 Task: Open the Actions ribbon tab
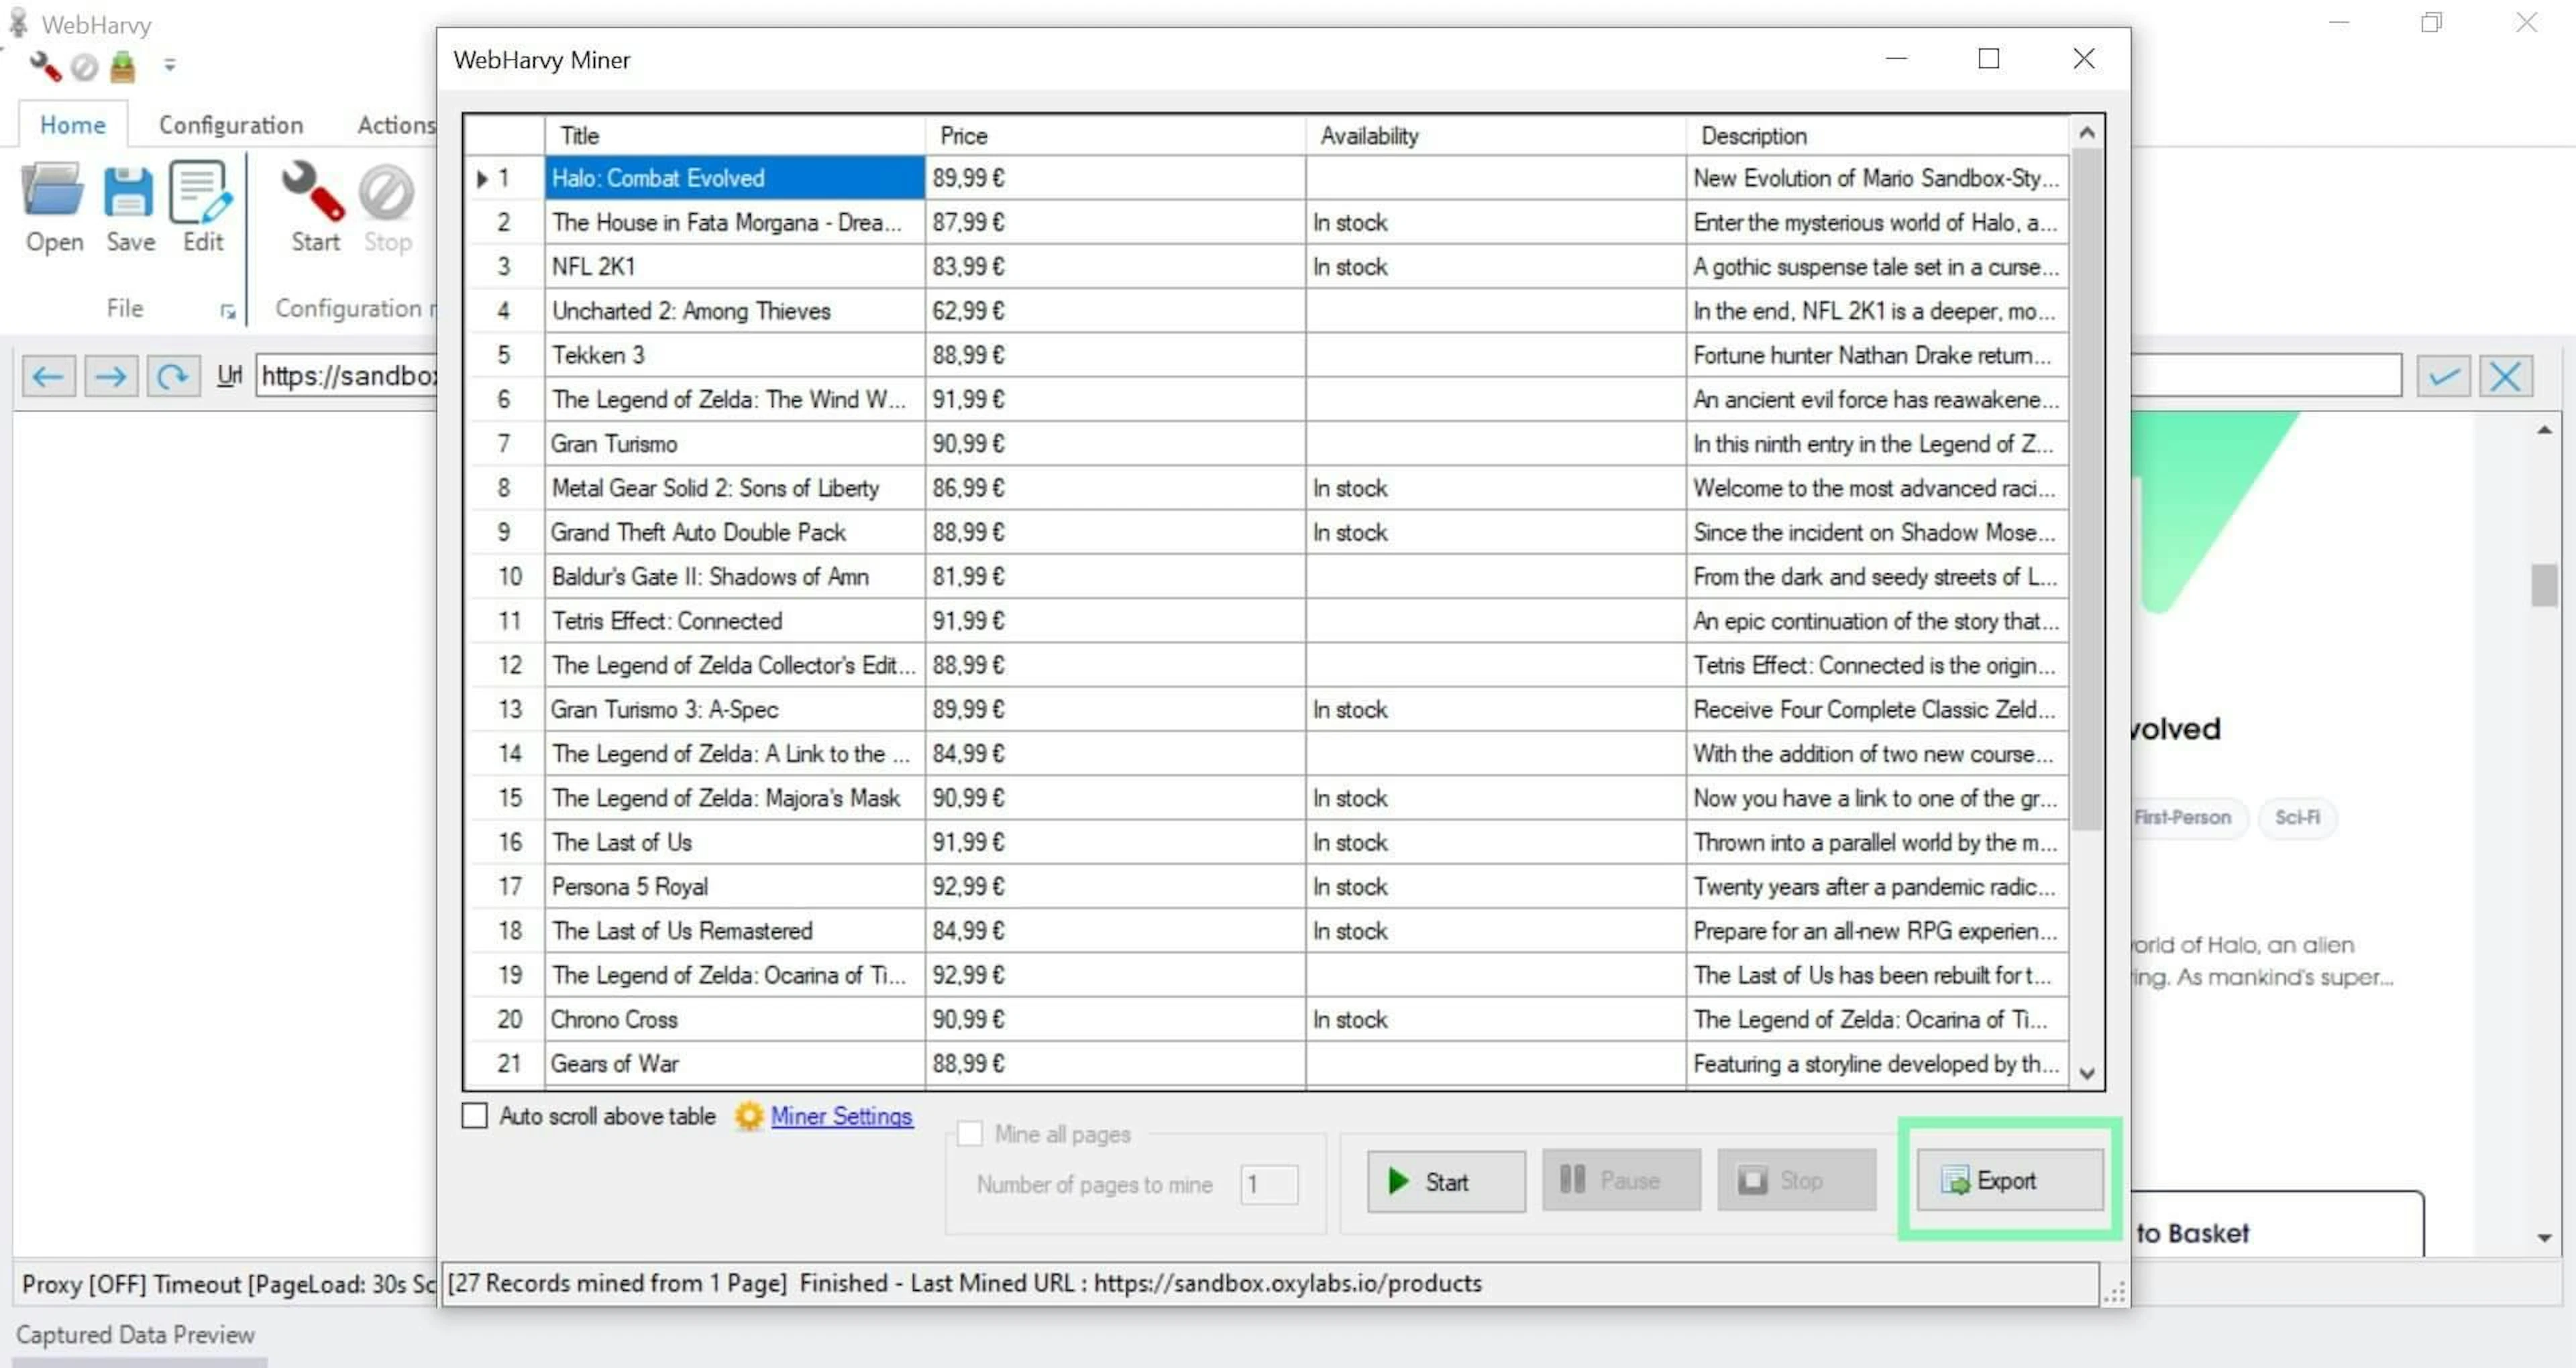click(x=397, y=125)
